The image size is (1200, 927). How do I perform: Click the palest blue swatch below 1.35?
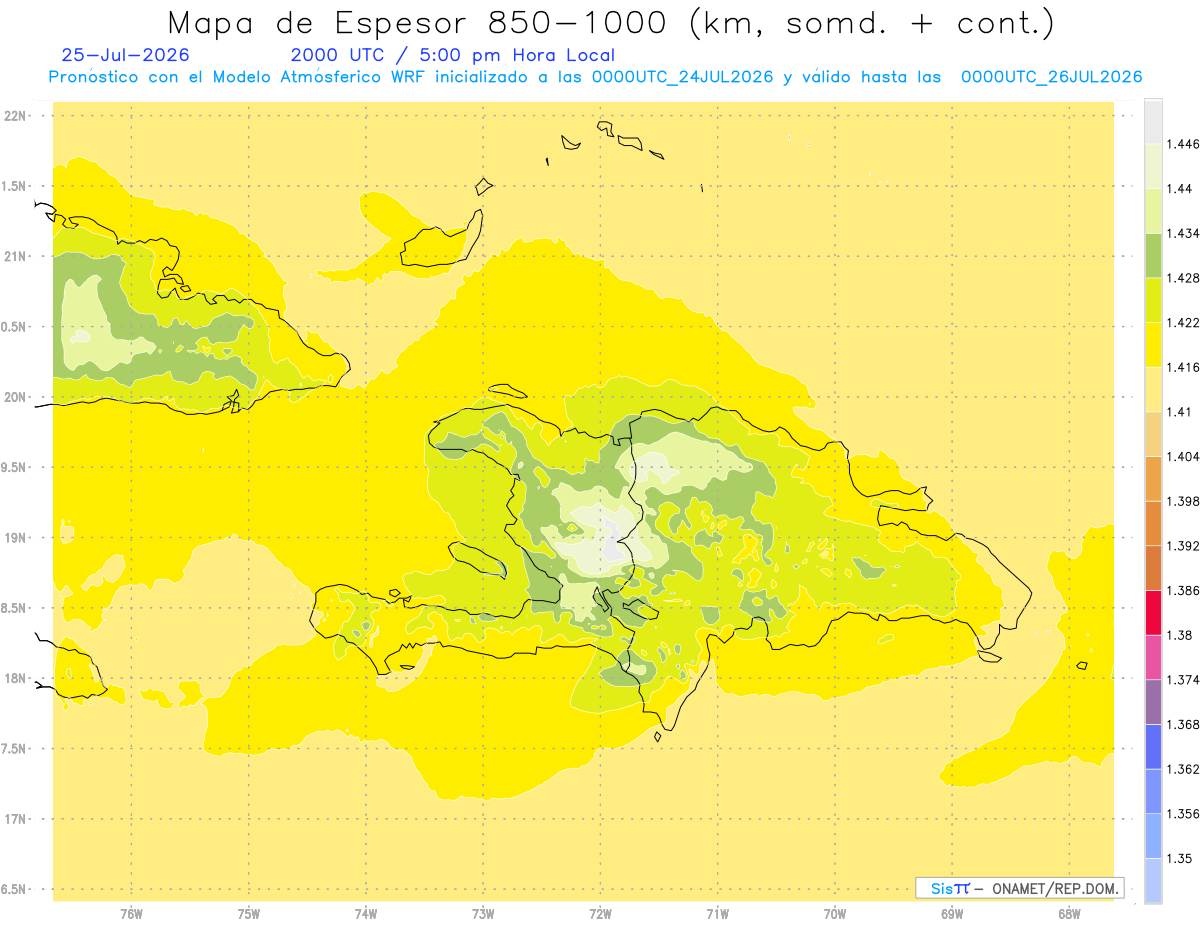coord(1154,881)
